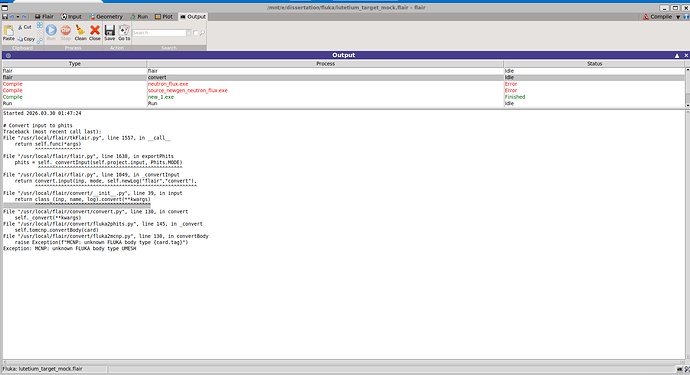Click the undo arrow icon
Viewport: 690px width, 375px height.
point(12,17)
